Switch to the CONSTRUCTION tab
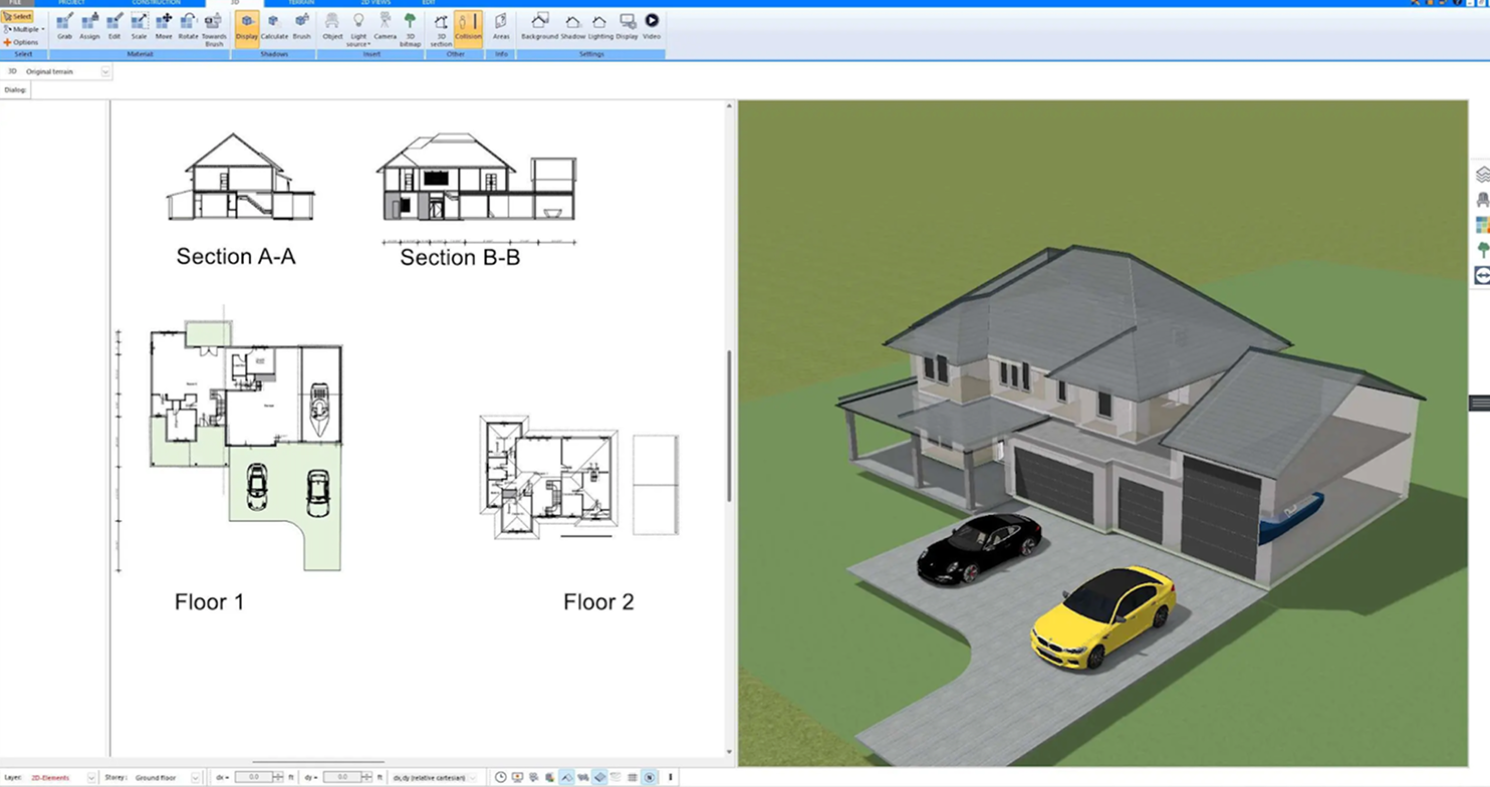Screen dimensions: 1490x787 point(157,3)
